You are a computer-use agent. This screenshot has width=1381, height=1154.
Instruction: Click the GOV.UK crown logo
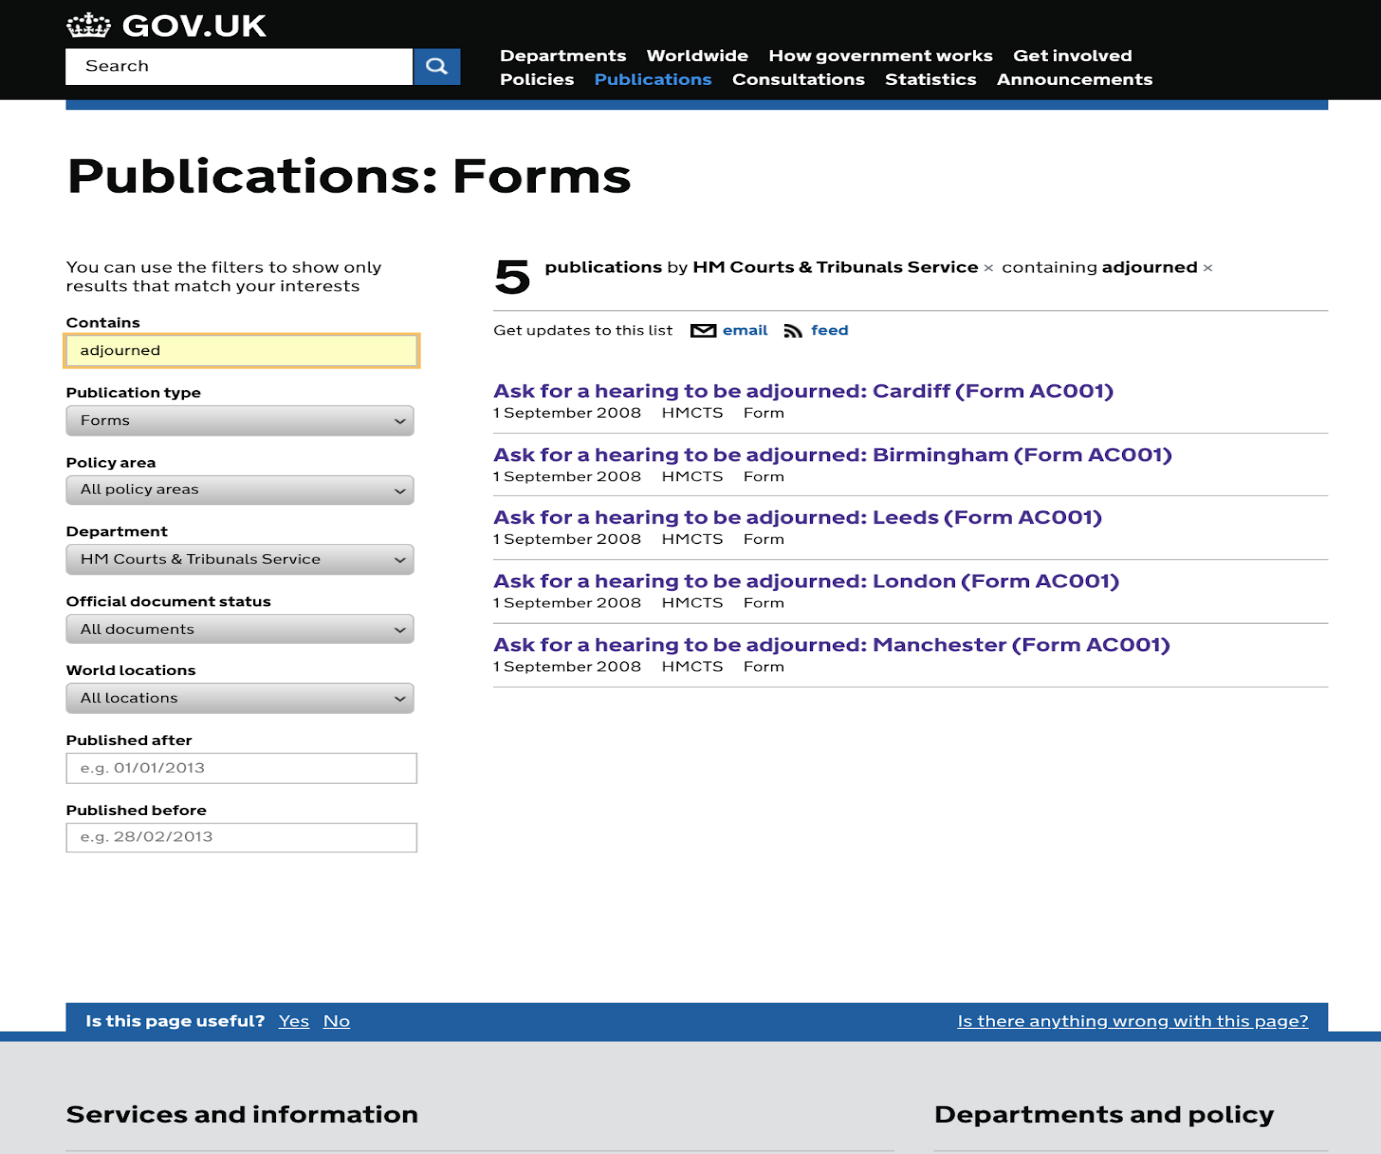coord(88,25)
